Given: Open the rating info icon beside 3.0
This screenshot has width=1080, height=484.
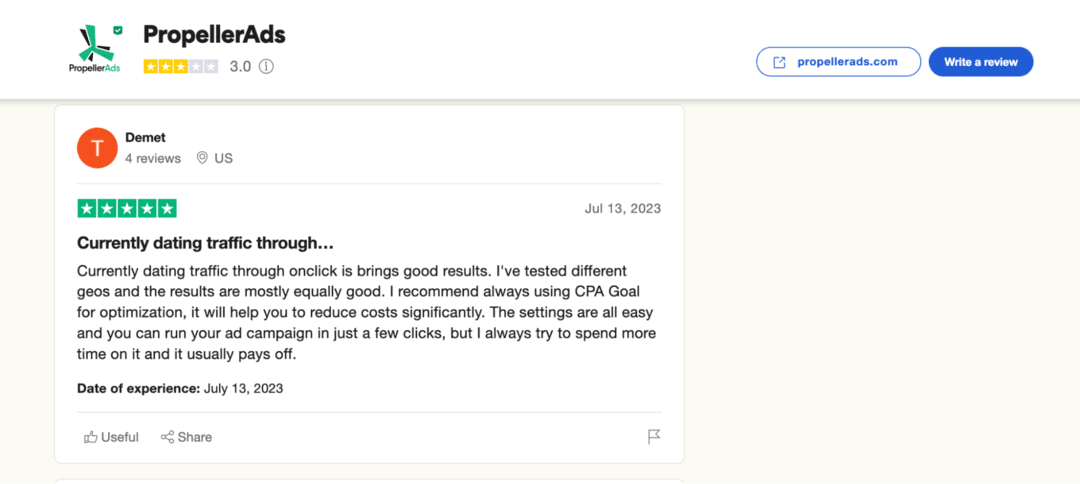Looking at the screenshot, I should [x=266, y=67].
